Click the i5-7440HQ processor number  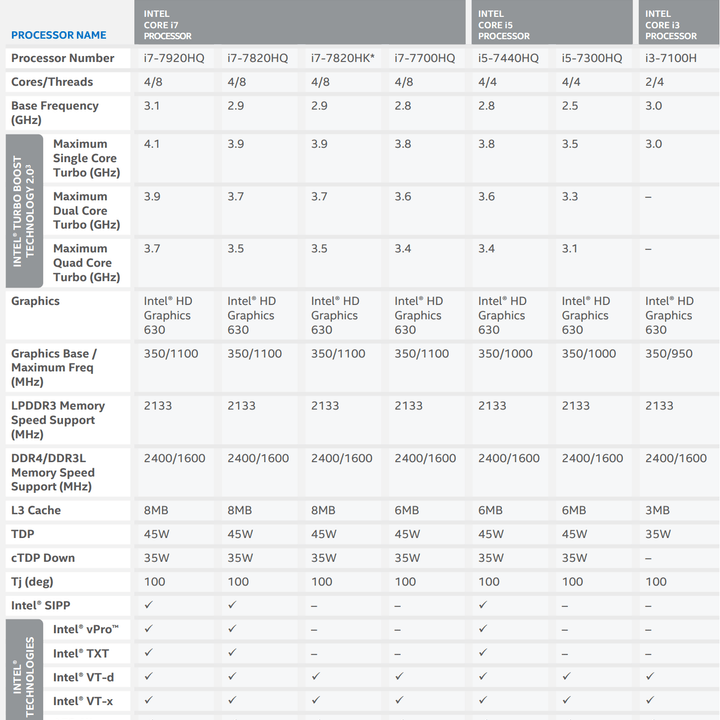point(508,58)
